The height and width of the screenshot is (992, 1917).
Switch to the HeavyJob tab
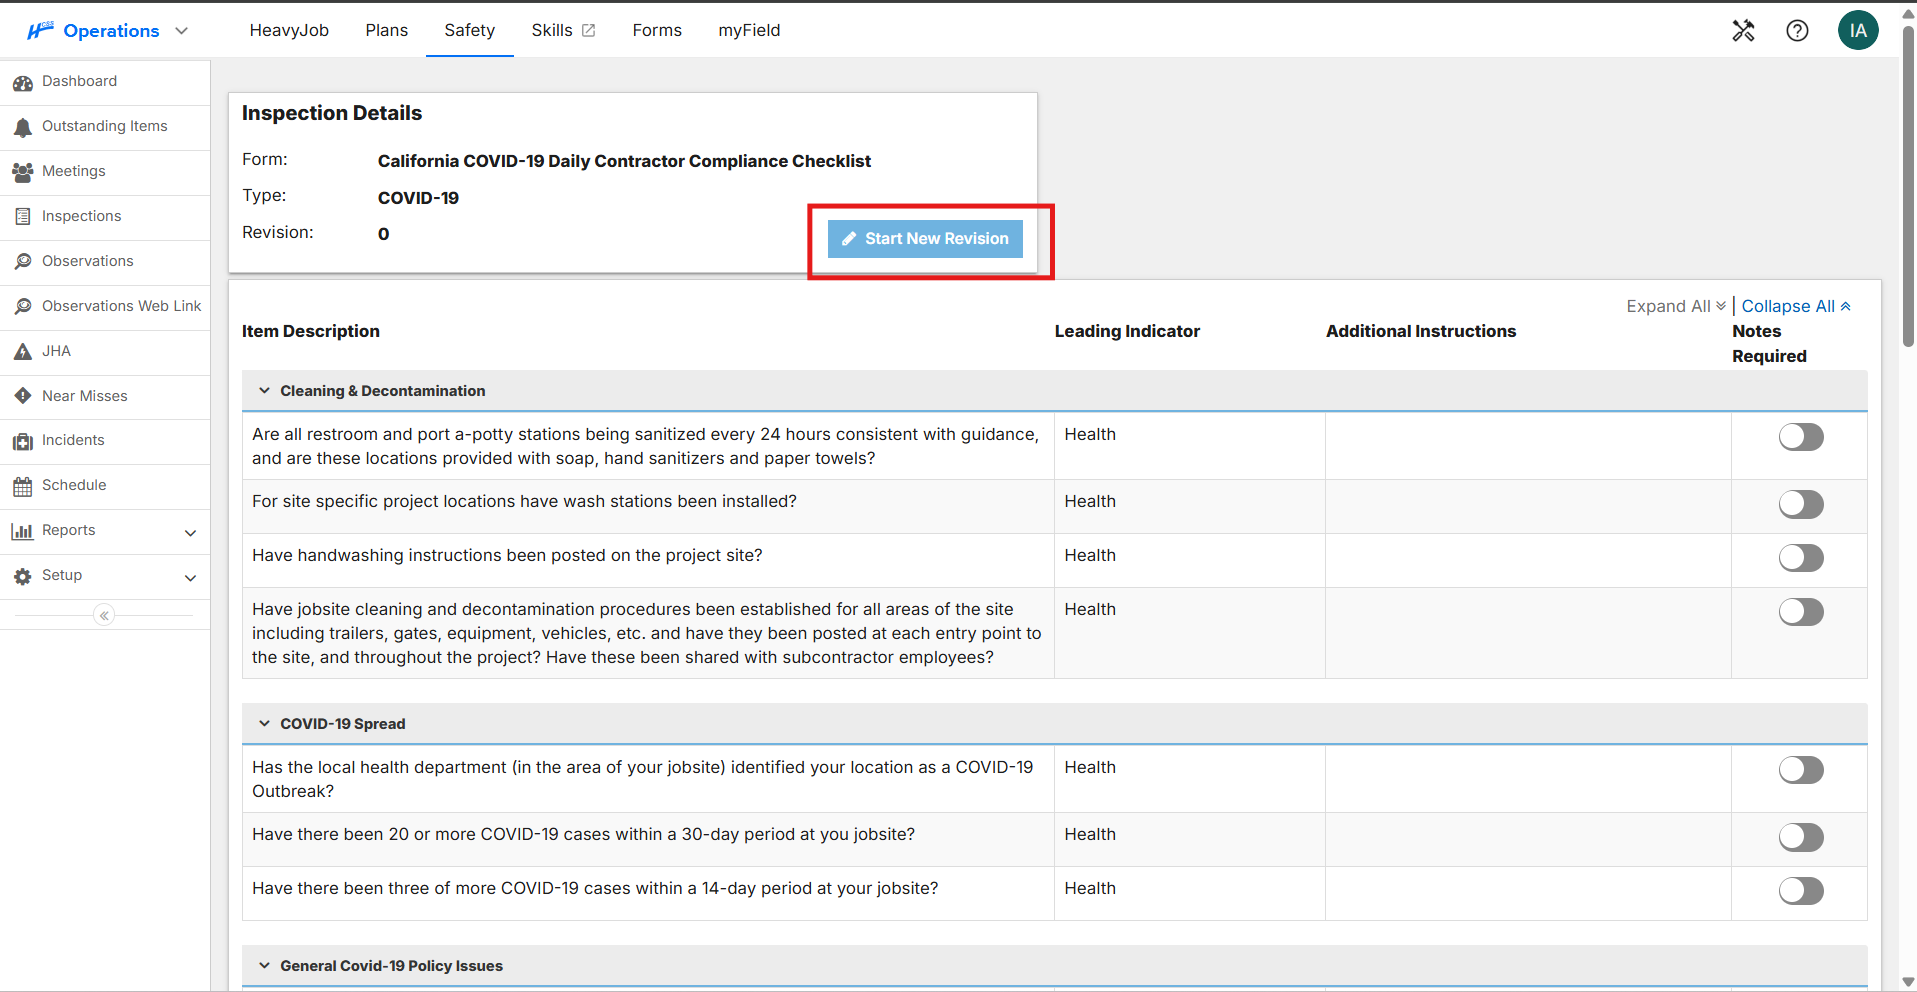point(289,30)
